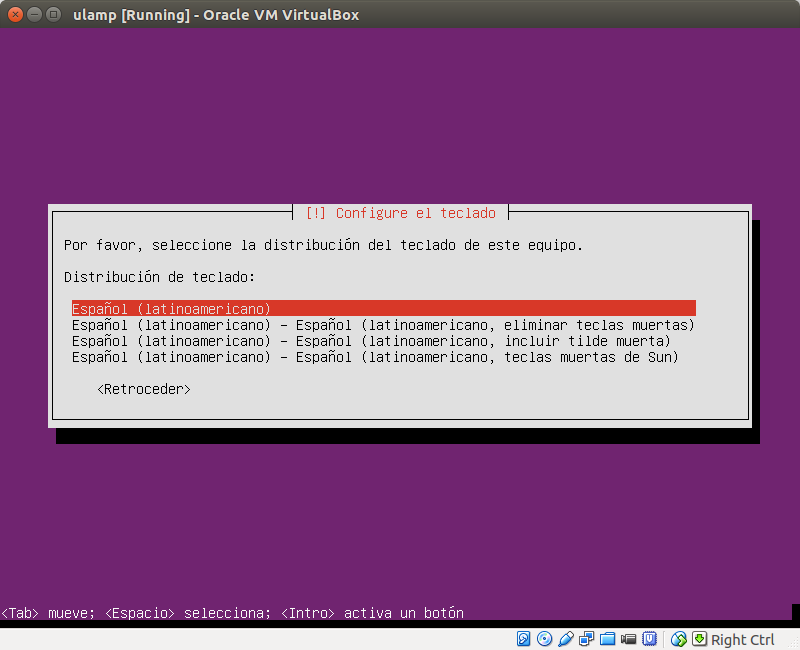800x650 pixels.
Task: Click the Configure el teclado dialog title
Action: (399, 213)
